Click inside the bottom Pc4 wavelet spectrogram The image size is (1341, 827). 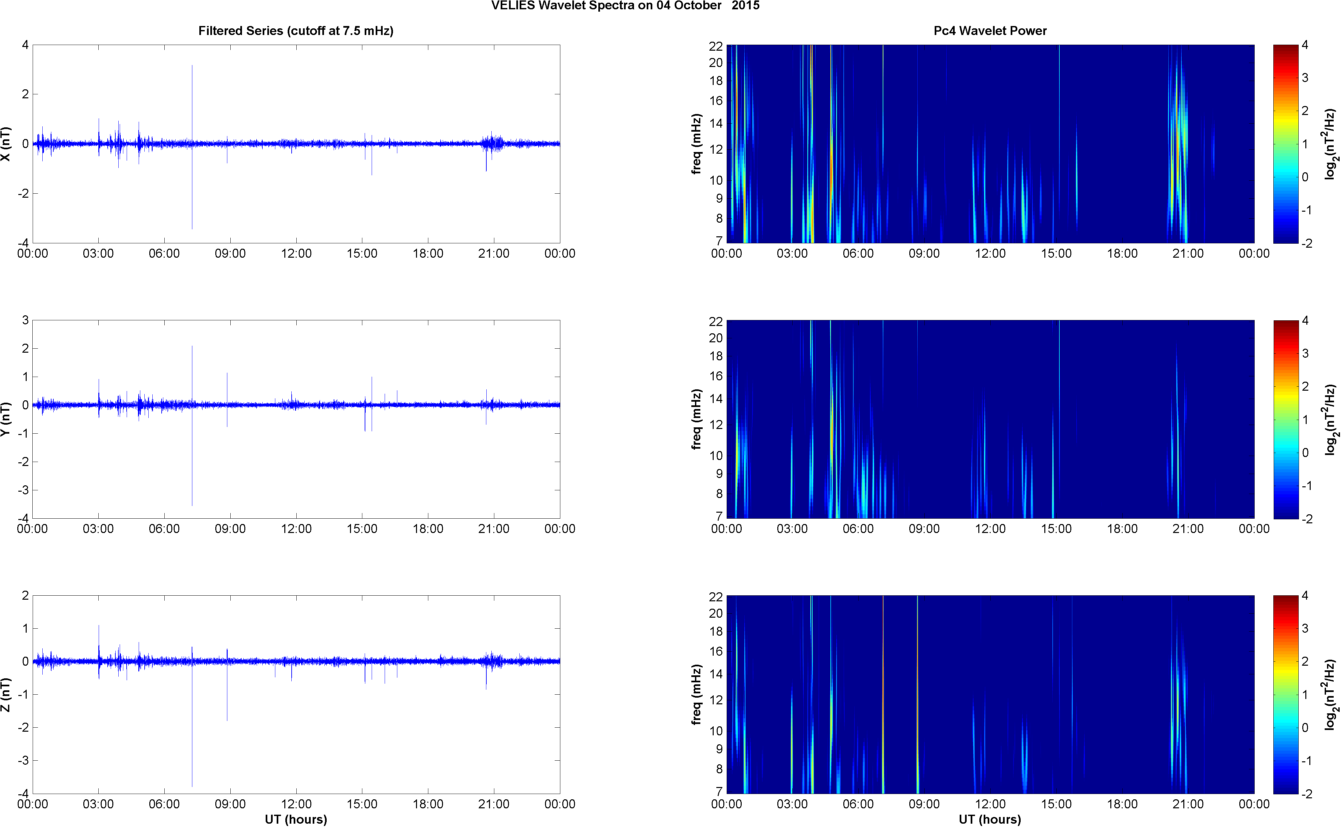990,694
